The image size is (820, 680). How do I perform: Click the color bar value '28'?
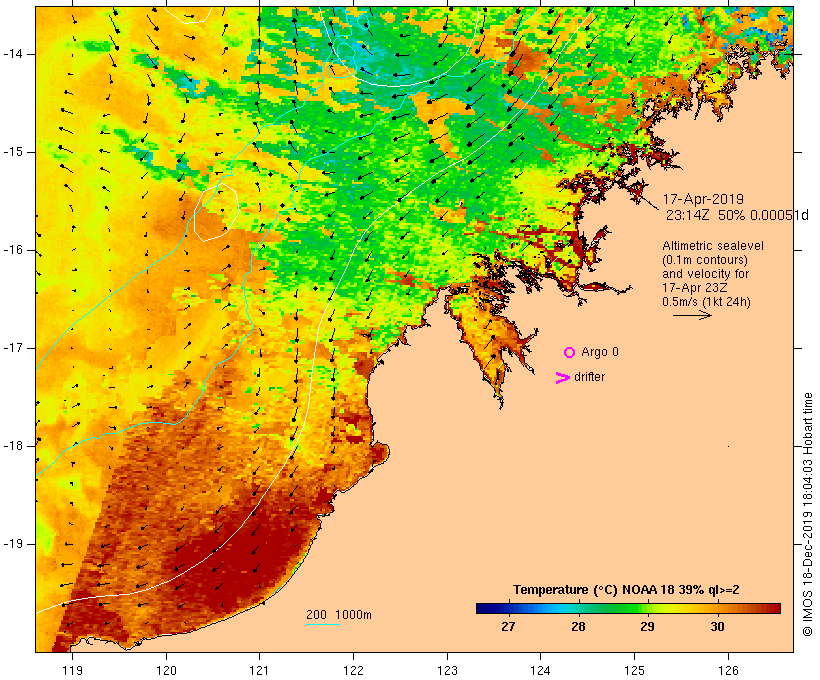578,627
